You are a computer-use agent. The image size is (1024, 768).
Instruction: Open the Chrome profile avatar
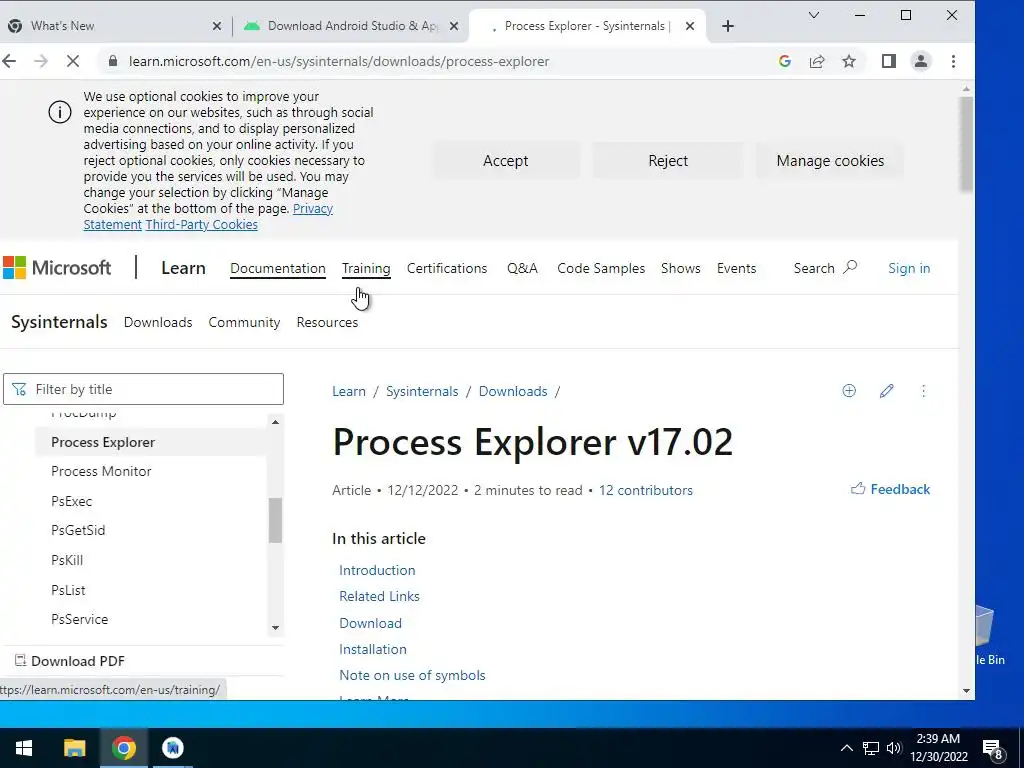click(x=921, y=61)
